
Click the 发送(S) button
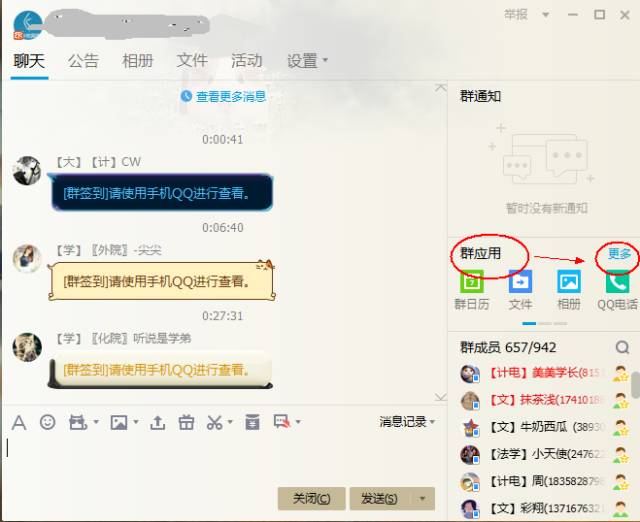[380, 498]
